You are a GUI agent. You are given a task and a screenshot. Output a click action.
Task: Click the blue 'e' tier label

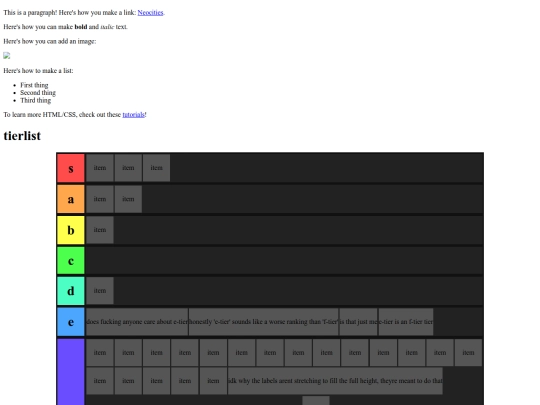(x=71, y=322)
